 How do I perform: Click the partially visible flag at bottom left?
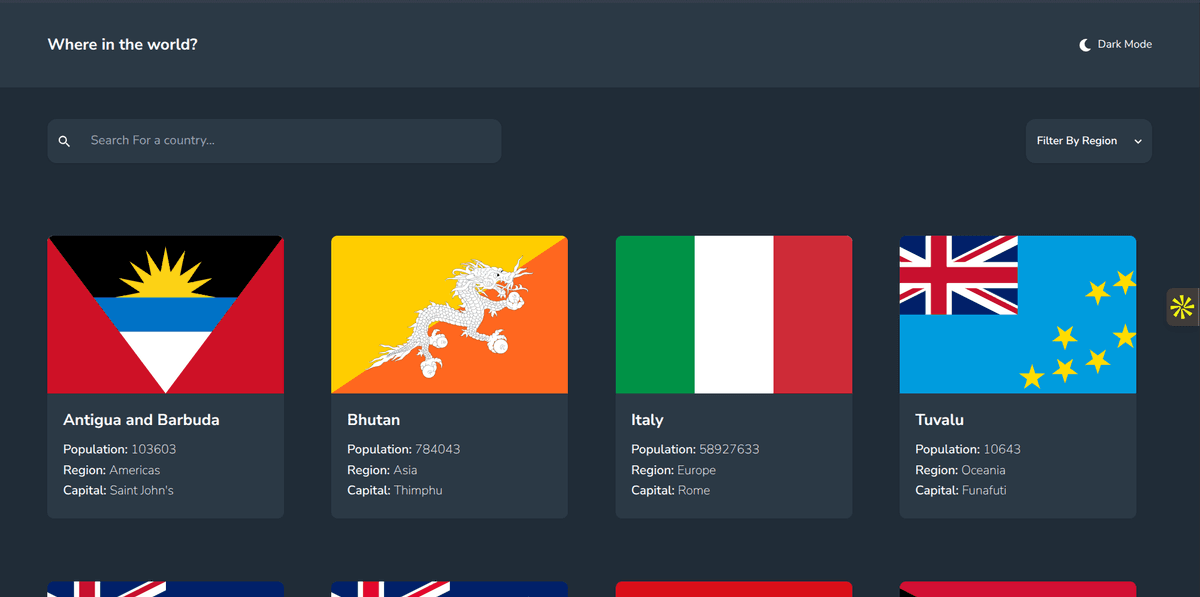coord(165,589)
